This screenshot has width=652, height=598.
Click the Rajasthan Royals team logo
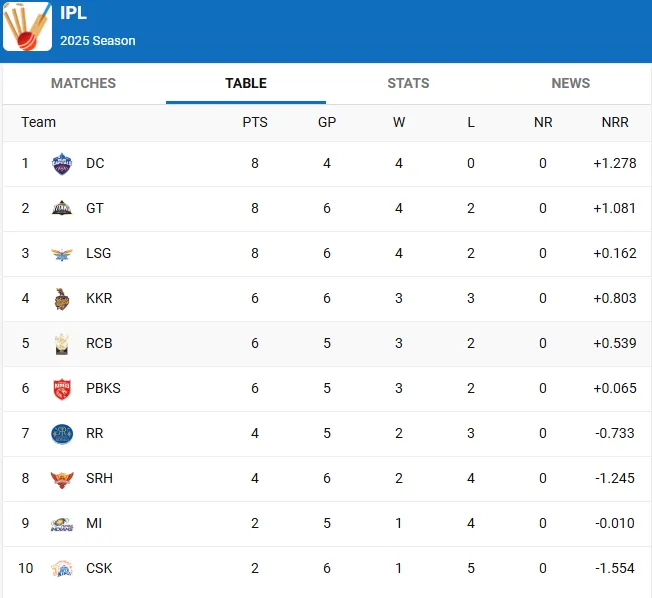tap(62, 433)
